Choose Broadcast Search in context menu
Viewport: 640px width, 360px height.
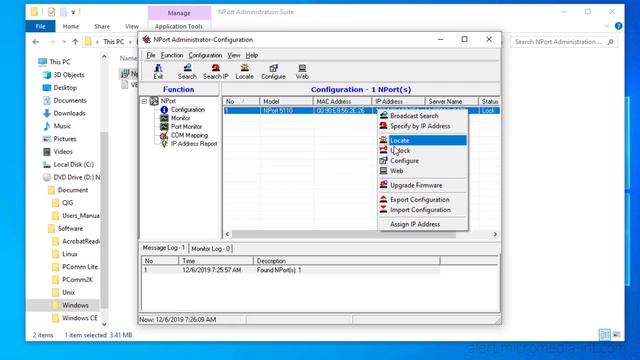point(422,116)
